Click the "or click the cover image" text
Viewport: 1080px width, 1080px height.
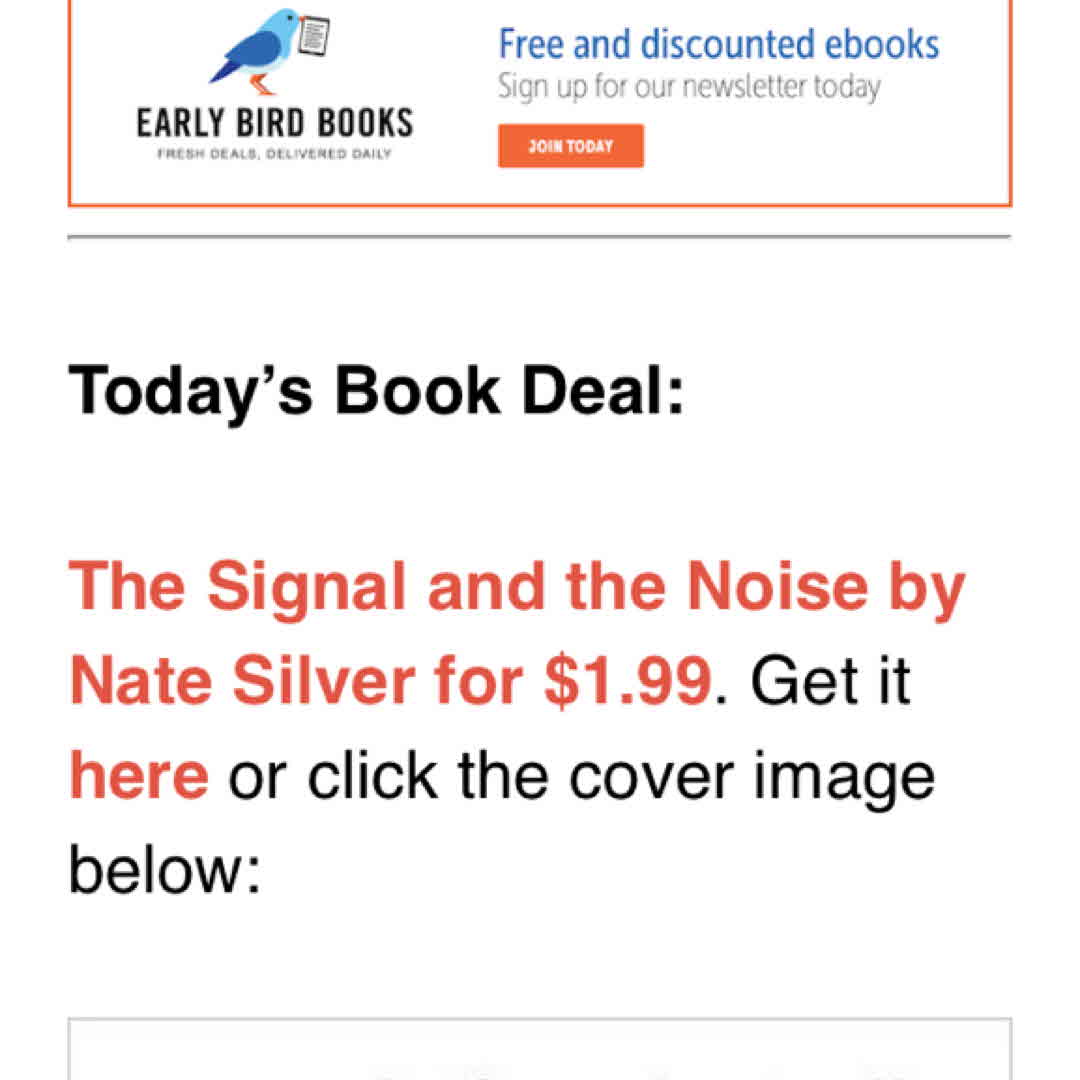pos(581,775)
